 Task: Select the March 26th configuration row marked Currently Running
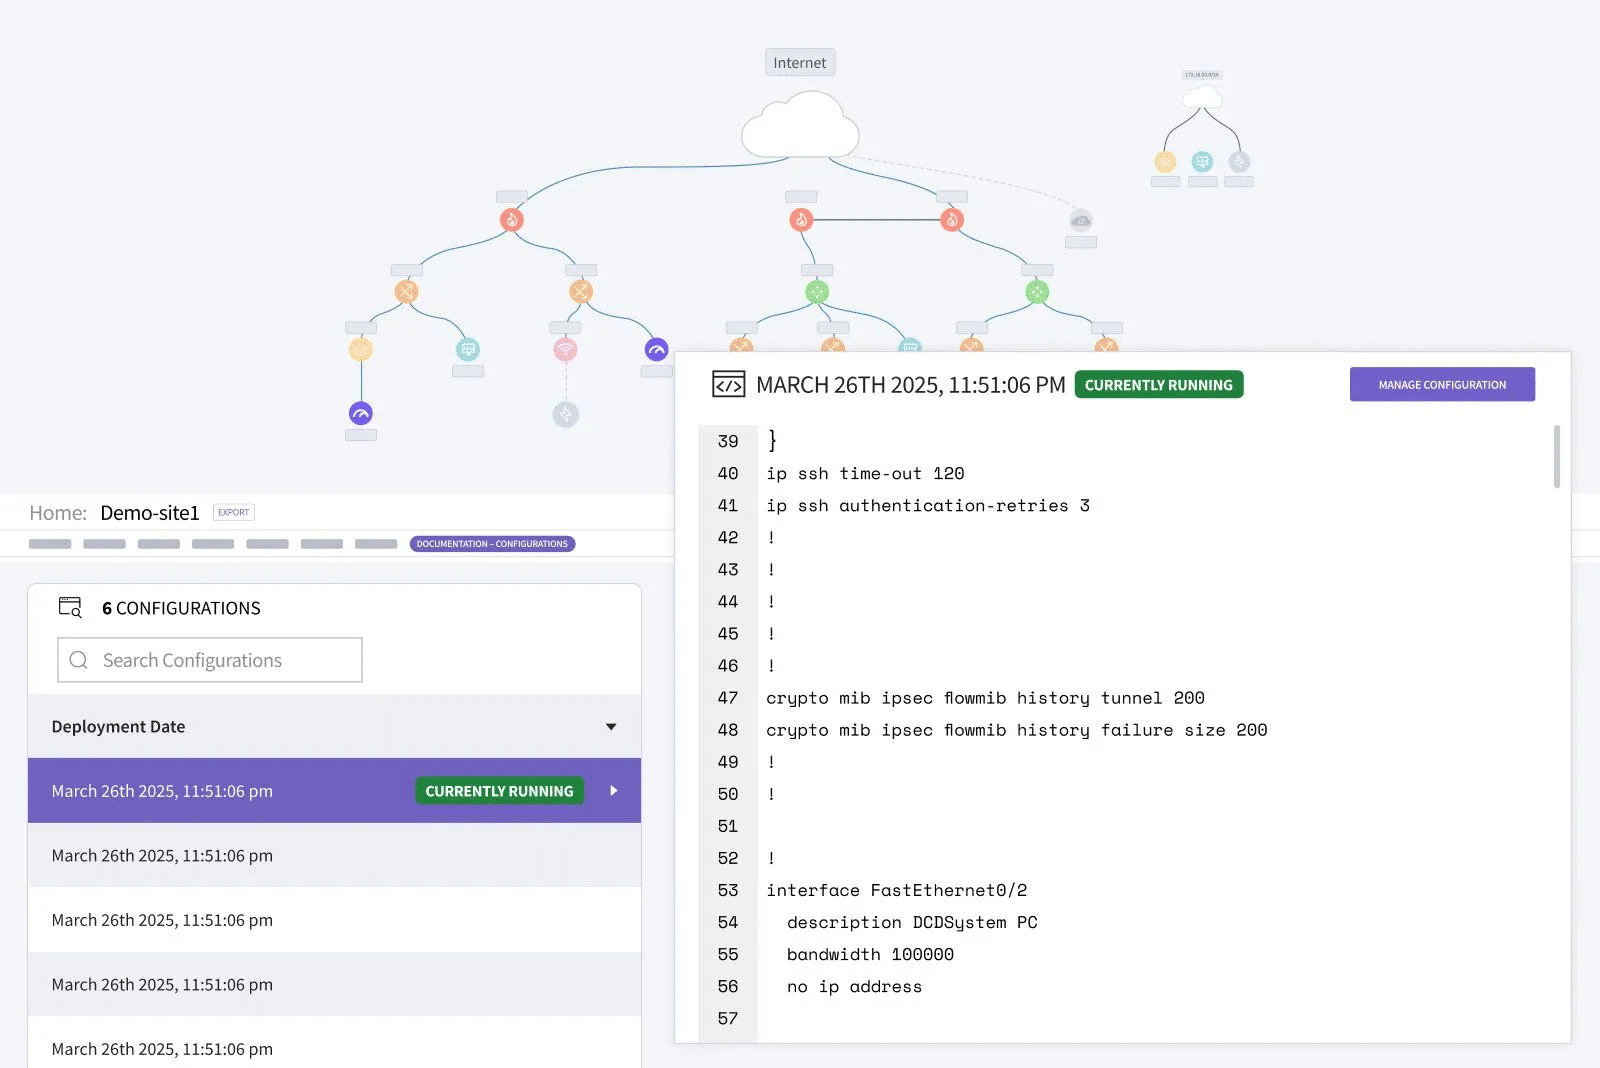[x=334, y=791]
